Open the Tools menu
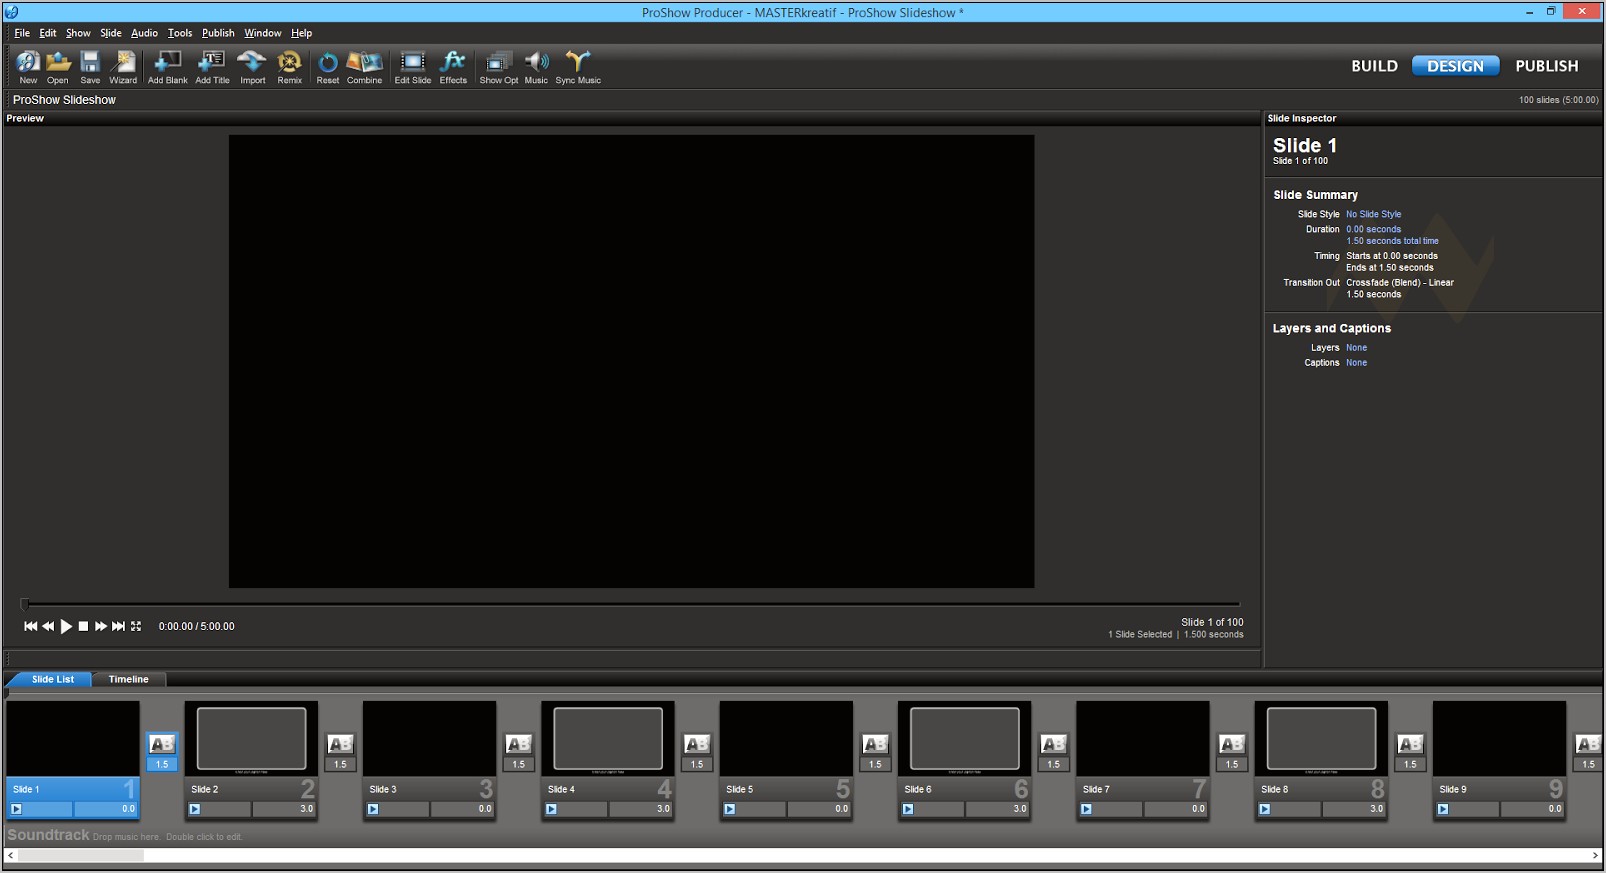Viewport: 1606px width, 873px height. pos(180,33)
